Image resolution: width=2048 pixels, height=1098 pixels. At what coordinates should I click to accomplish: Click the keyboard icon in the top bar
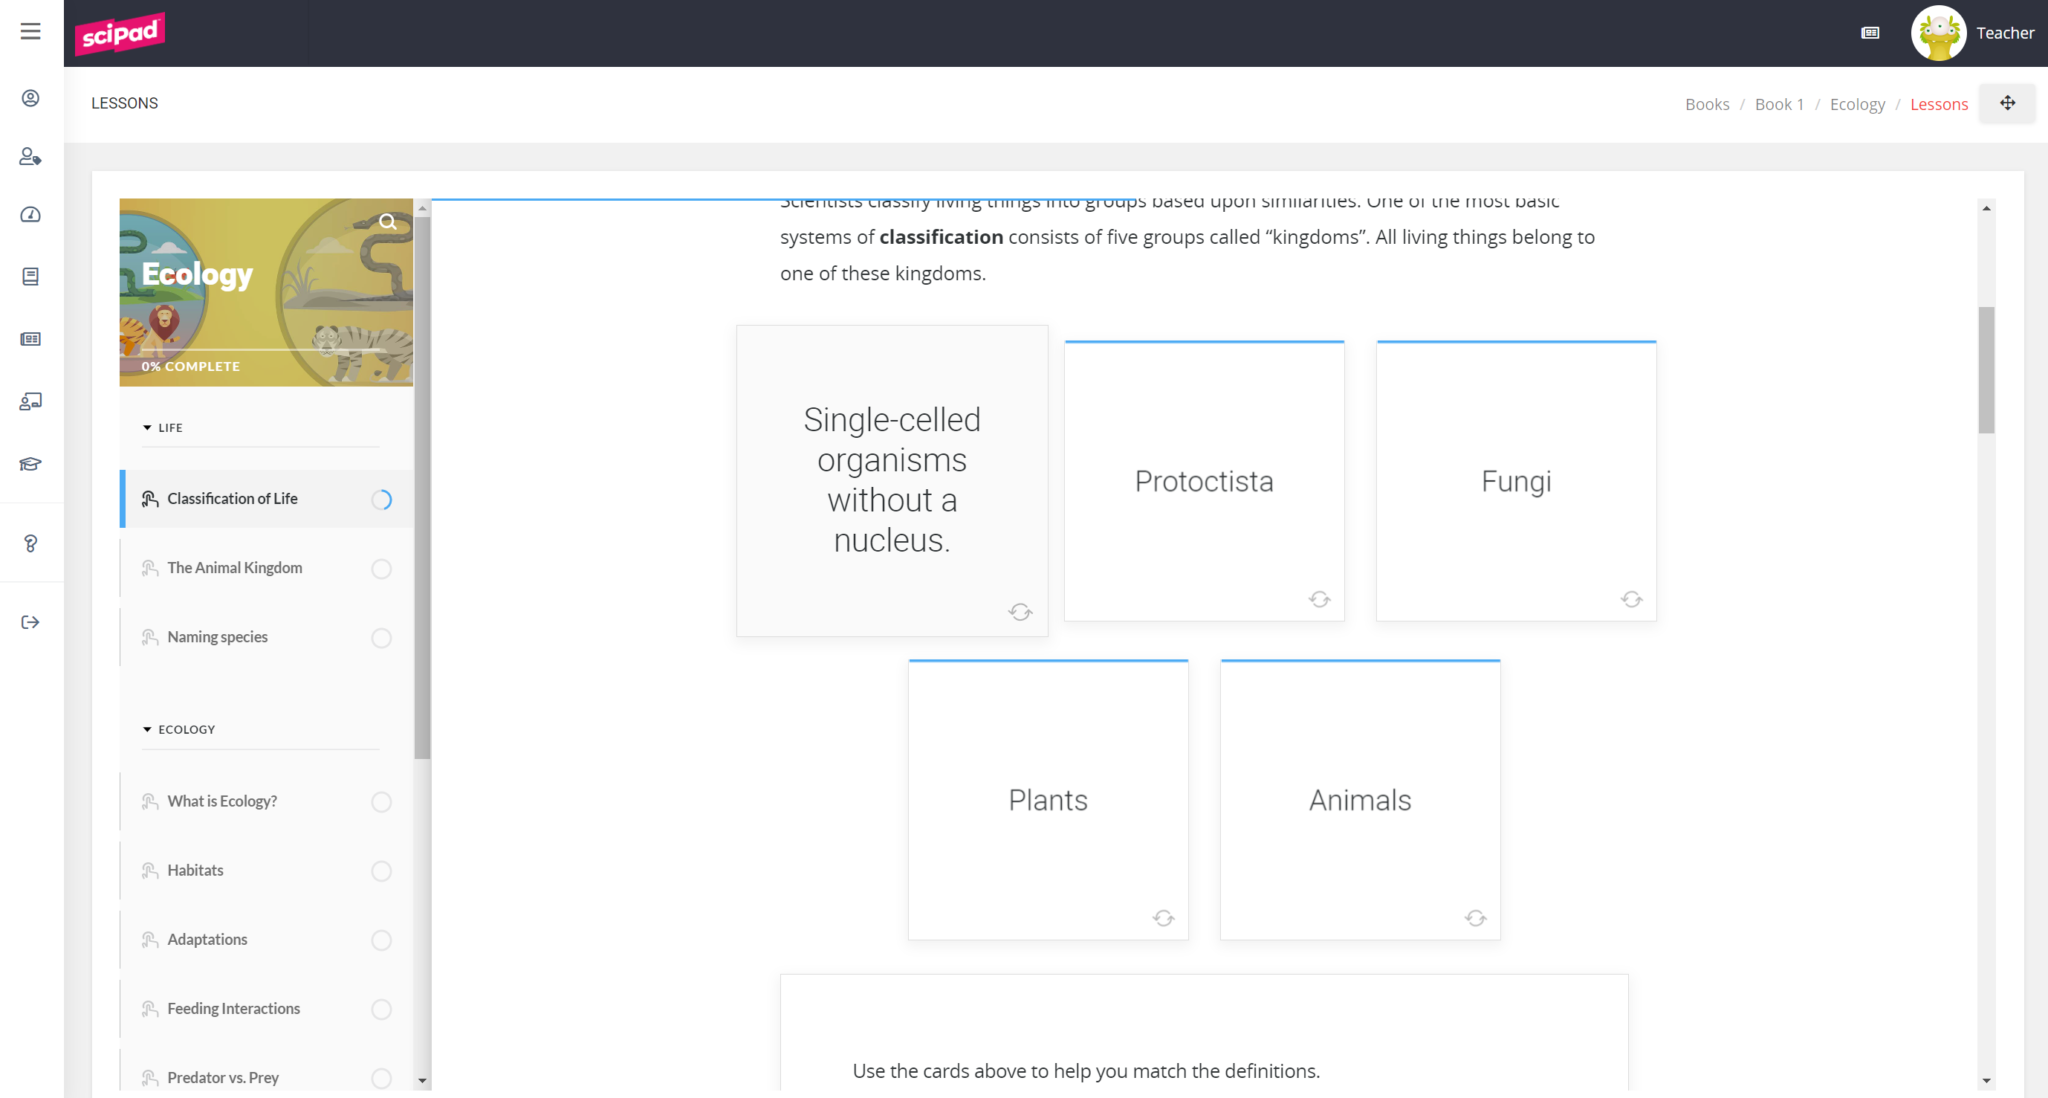[x=1869, y=32]
